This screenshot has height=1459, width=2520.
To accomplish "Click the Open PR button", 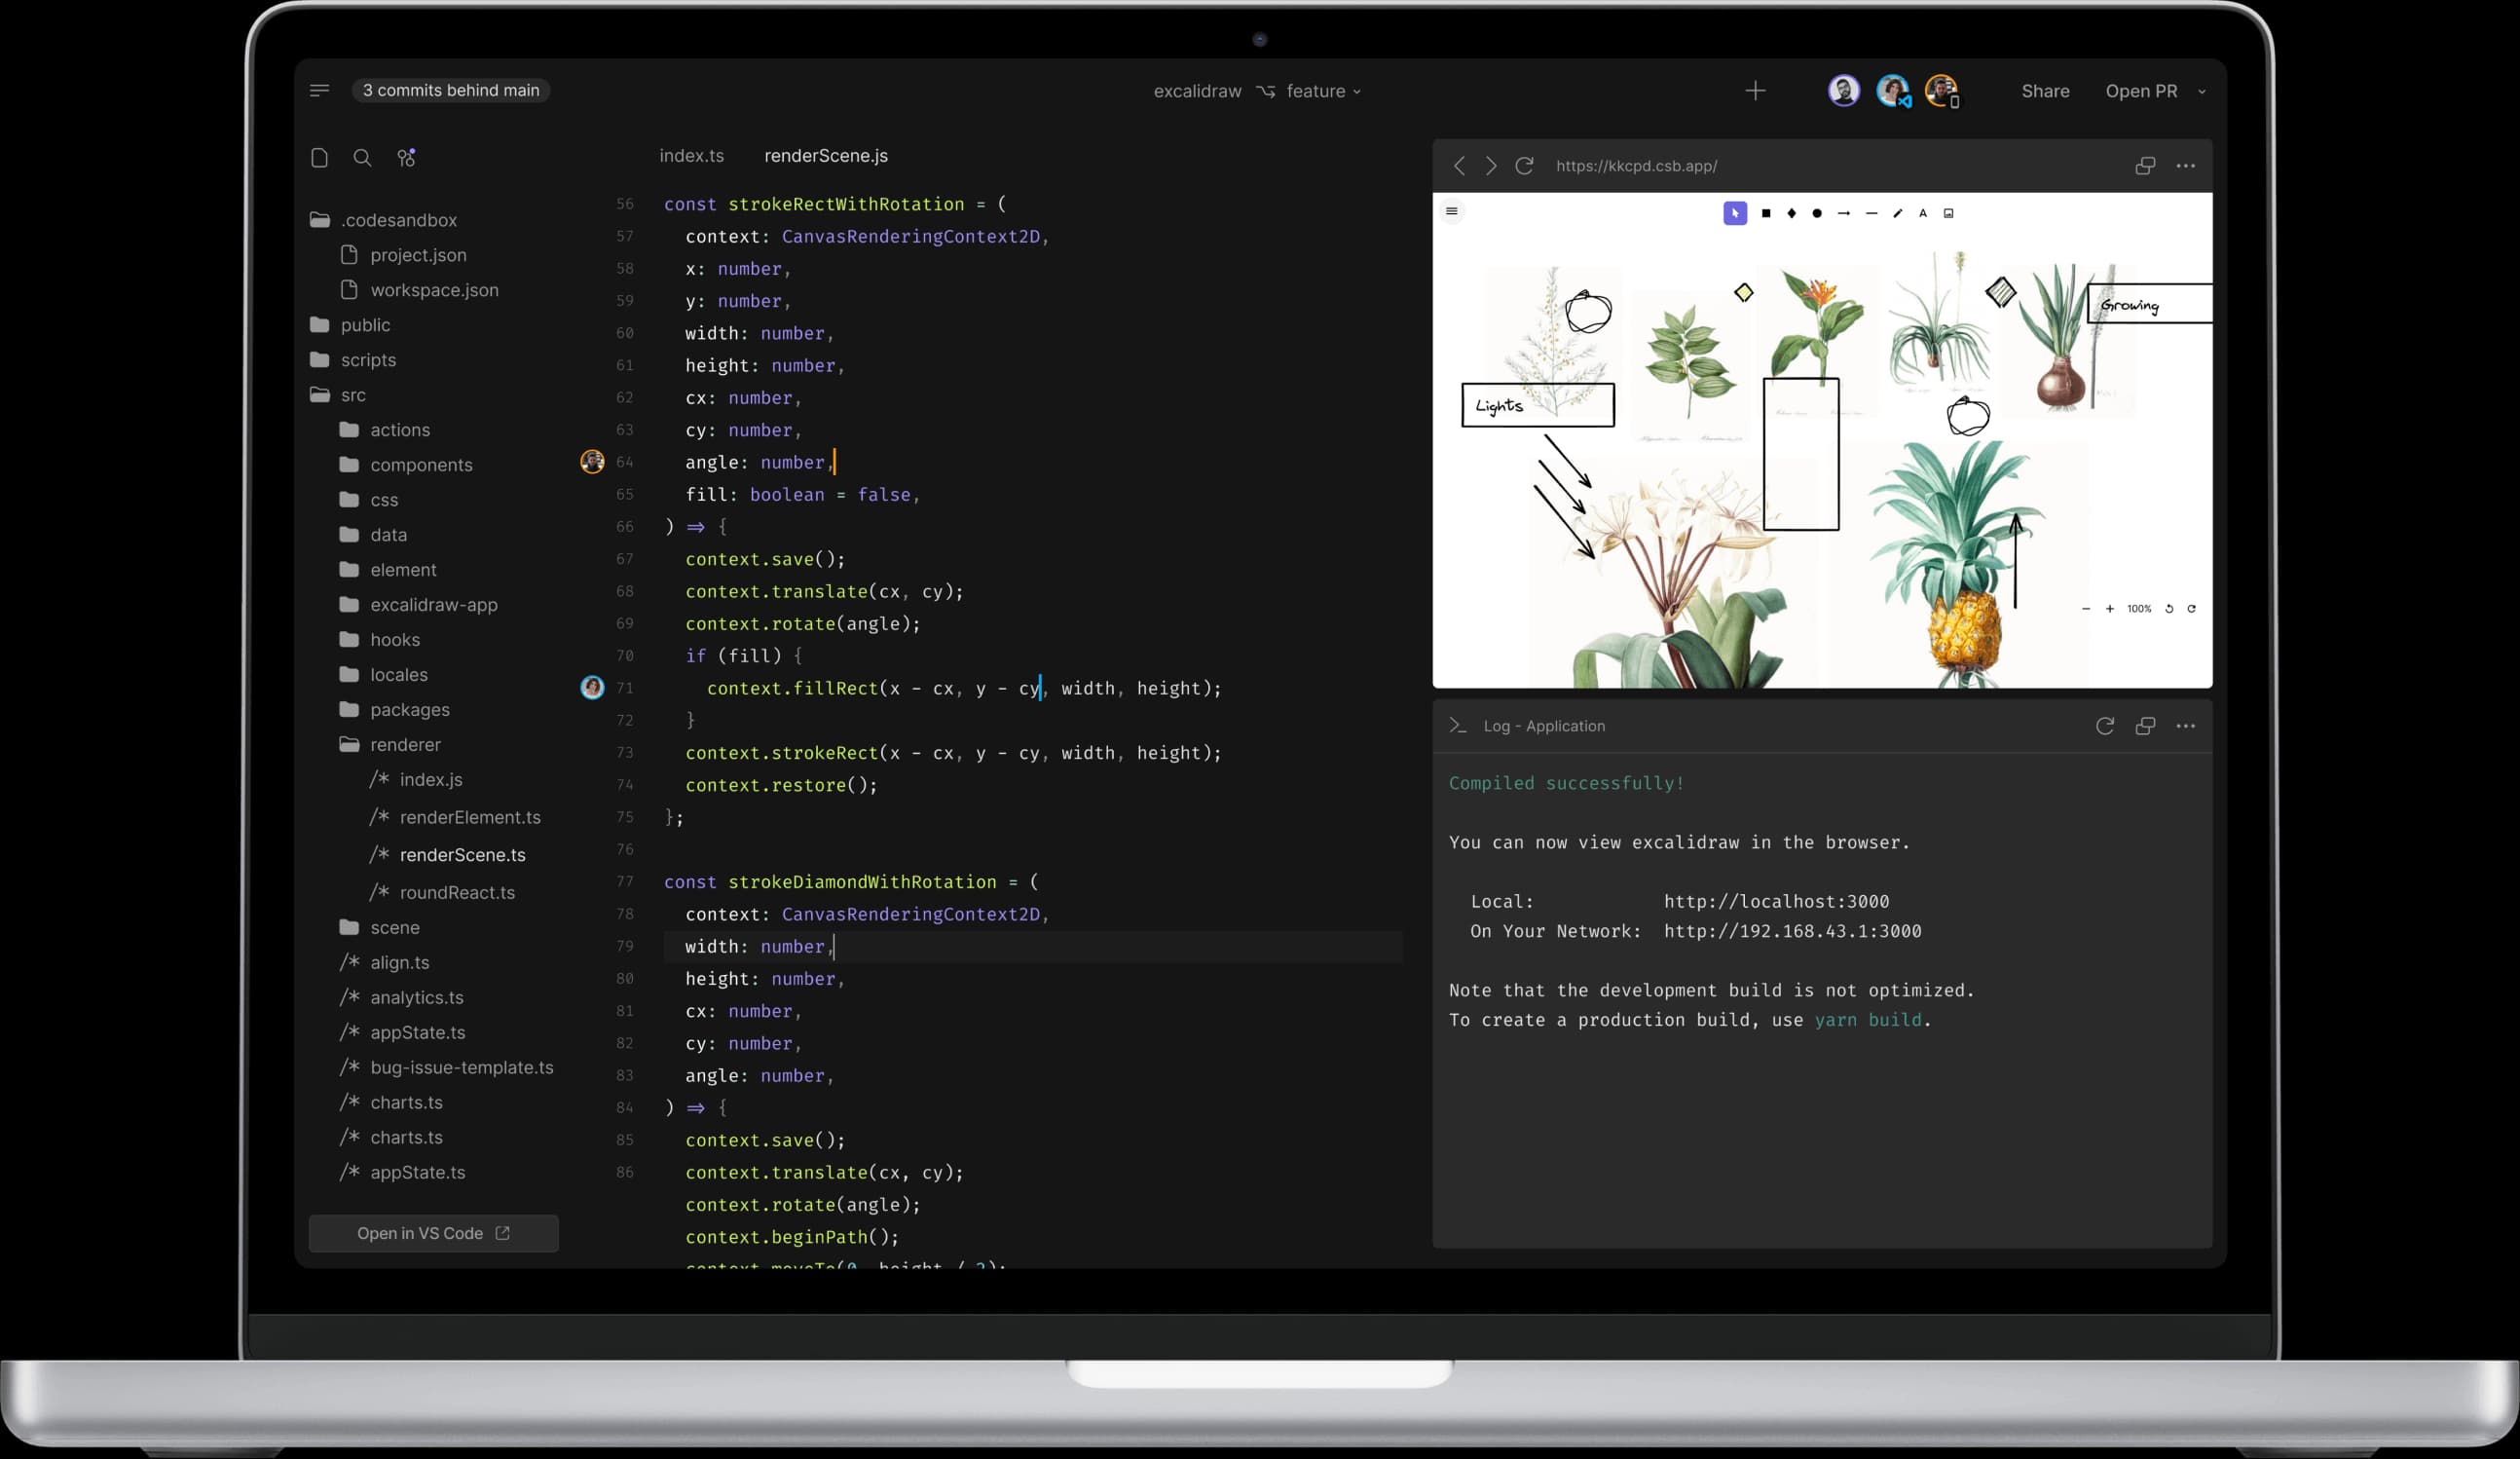I will [x=2141, y=91].
